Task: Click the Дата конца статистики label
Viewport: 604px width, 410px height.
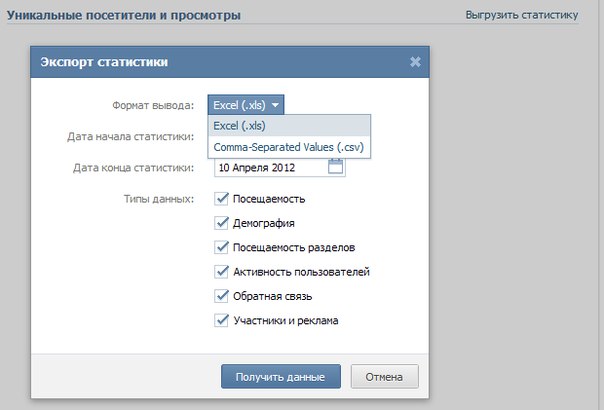Action: 134,168
